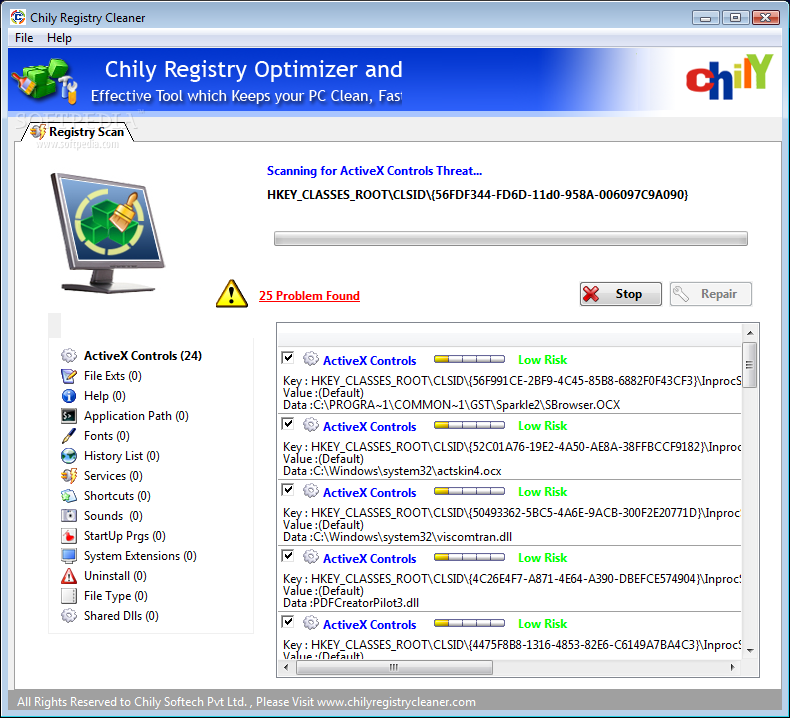
Task: Click the Shared Dlls gear icon
Action: click(69, 616)
